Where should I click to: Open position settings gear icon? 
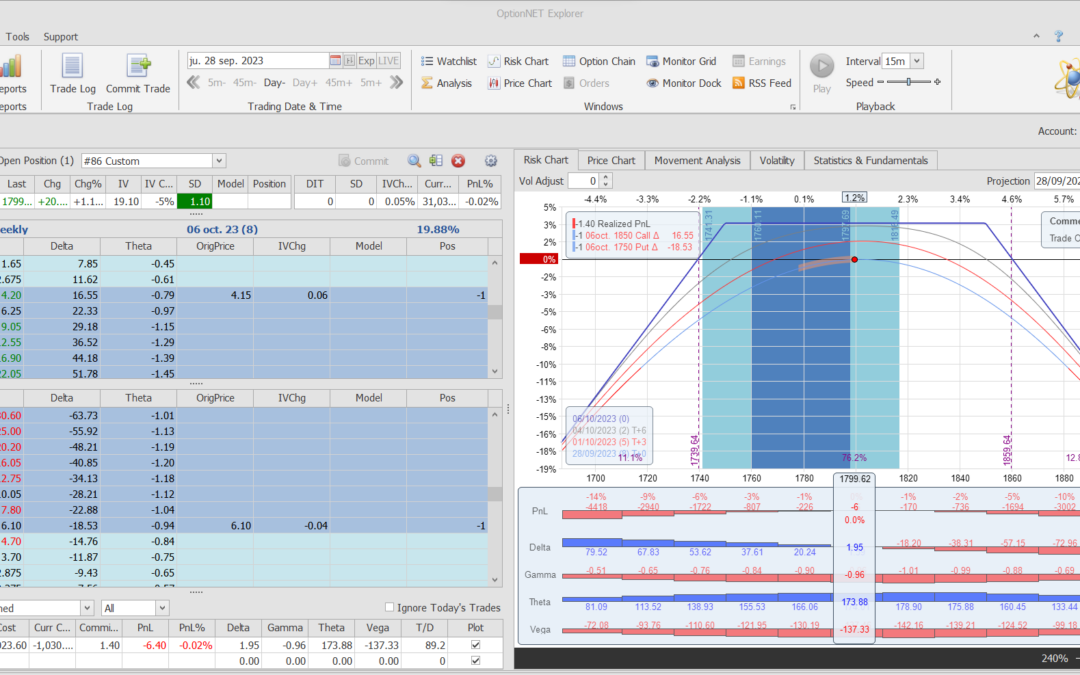490,161
